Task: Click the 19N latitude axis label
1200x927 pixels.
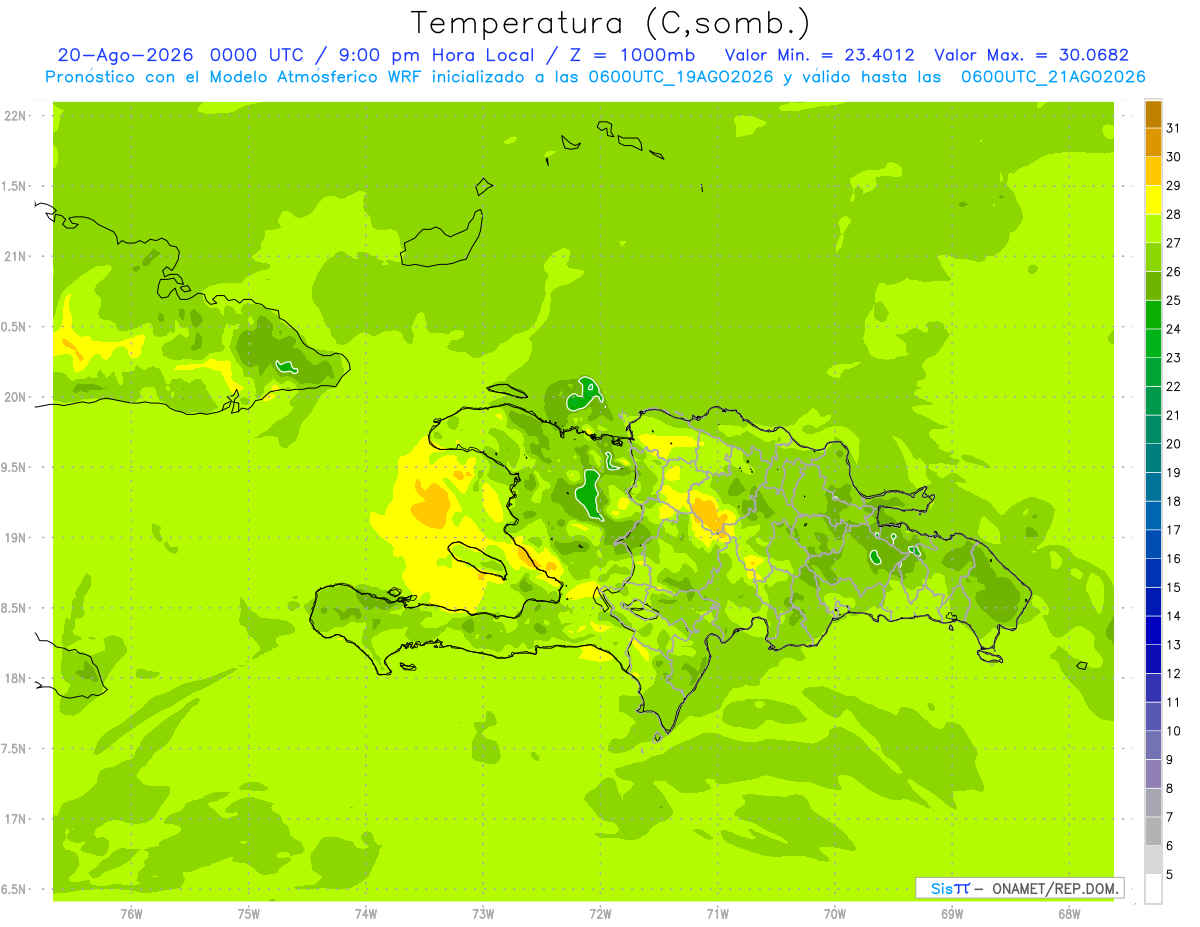Action: (17, 538)
